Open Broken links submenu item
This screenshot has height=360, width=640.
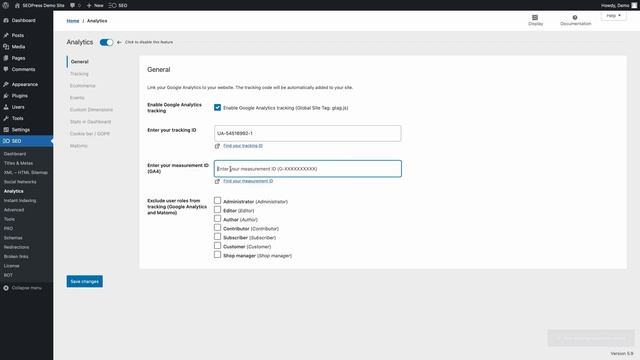[16, 257]
